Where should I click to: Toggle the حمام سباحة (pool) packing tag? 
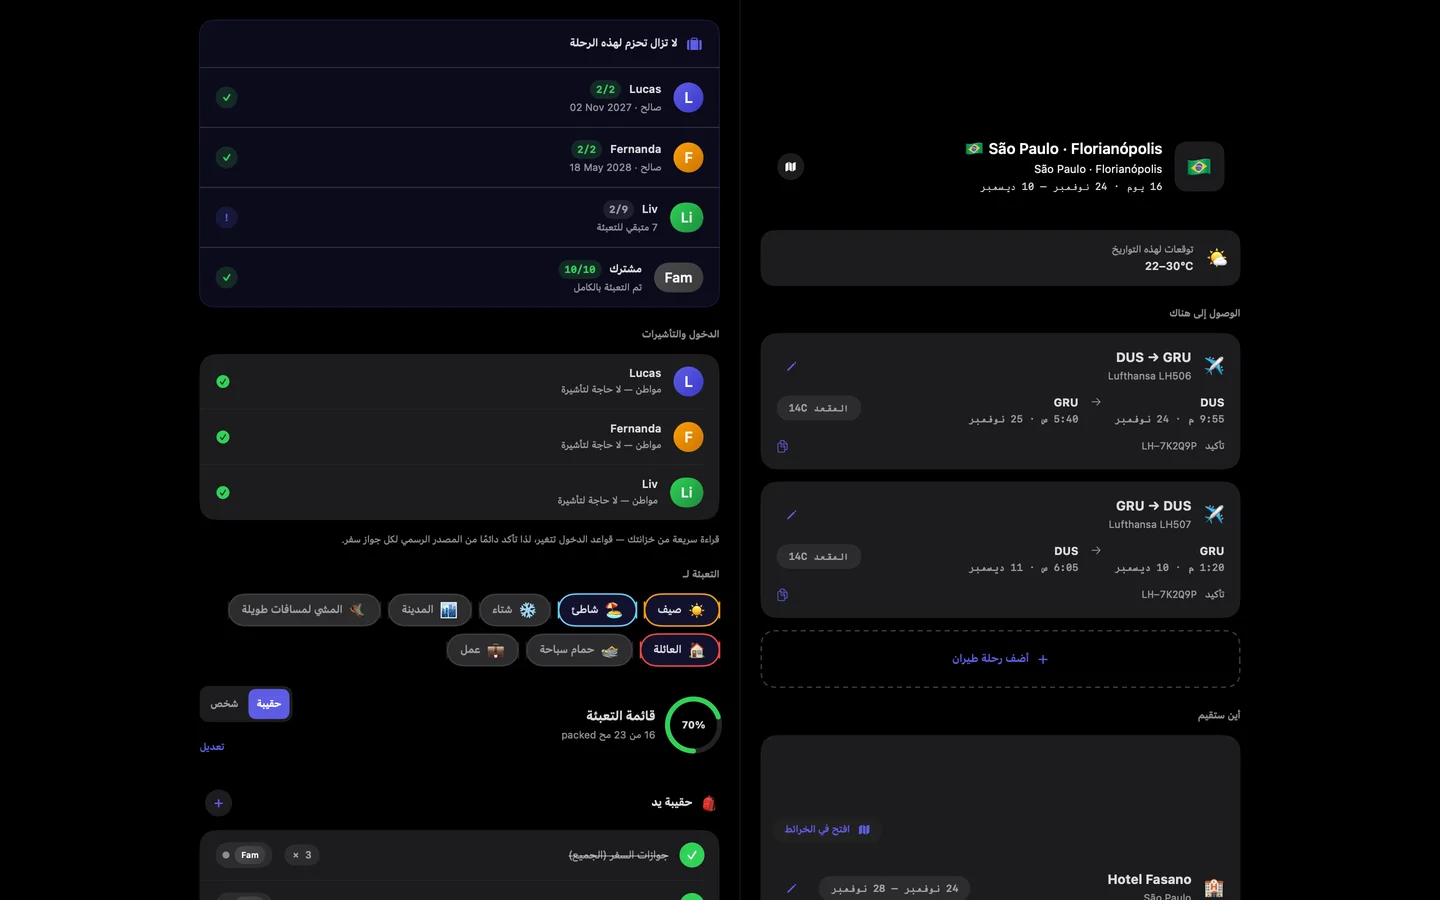pyautogui.click(x=580, y=650)
